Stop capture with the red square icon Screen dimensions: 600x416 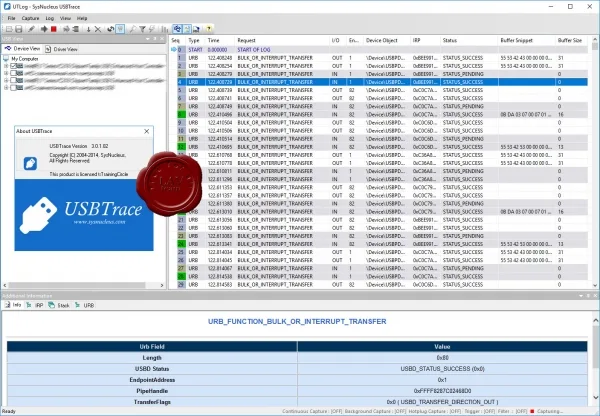[x=54, y=29]
